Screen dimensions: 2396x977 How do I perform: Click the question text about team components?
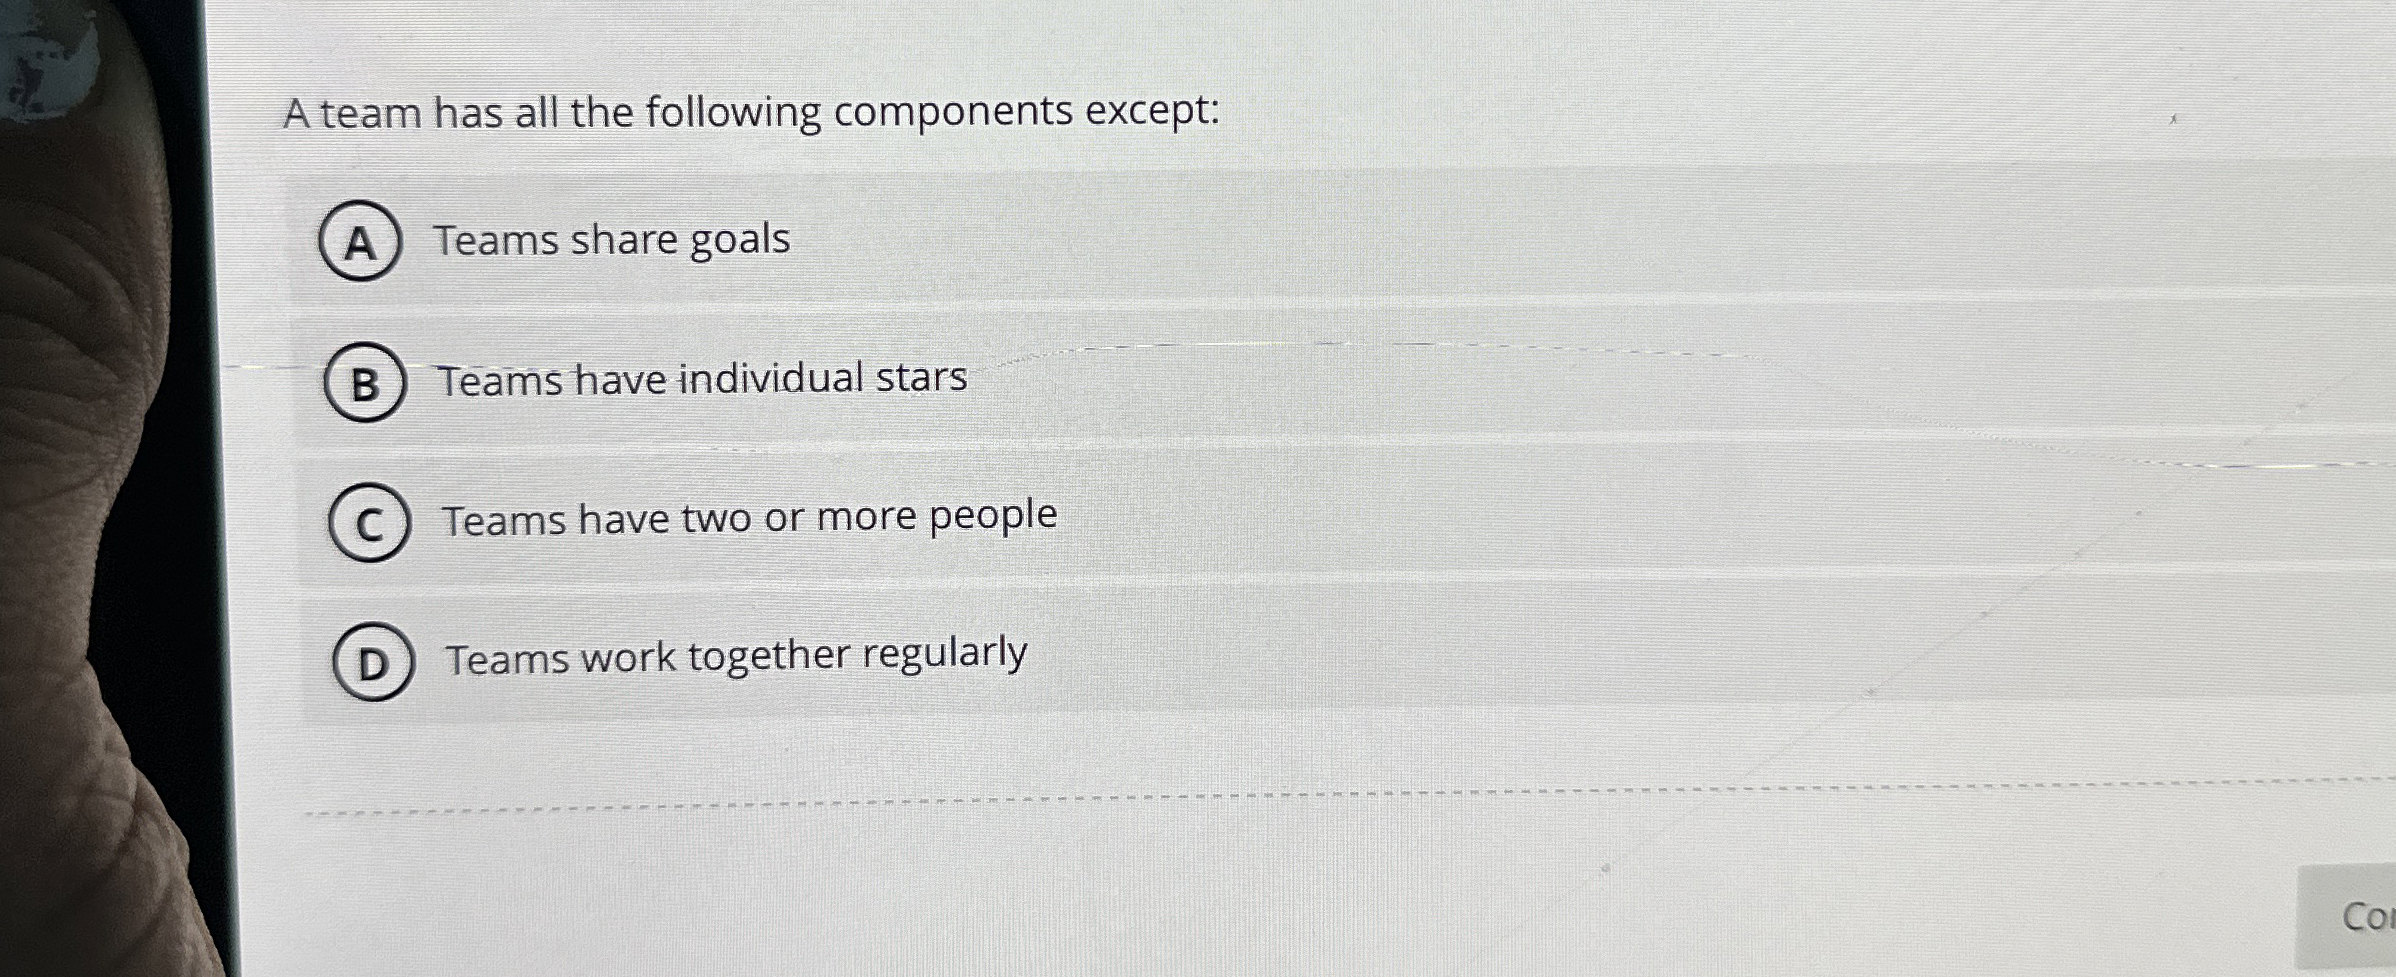749,113
